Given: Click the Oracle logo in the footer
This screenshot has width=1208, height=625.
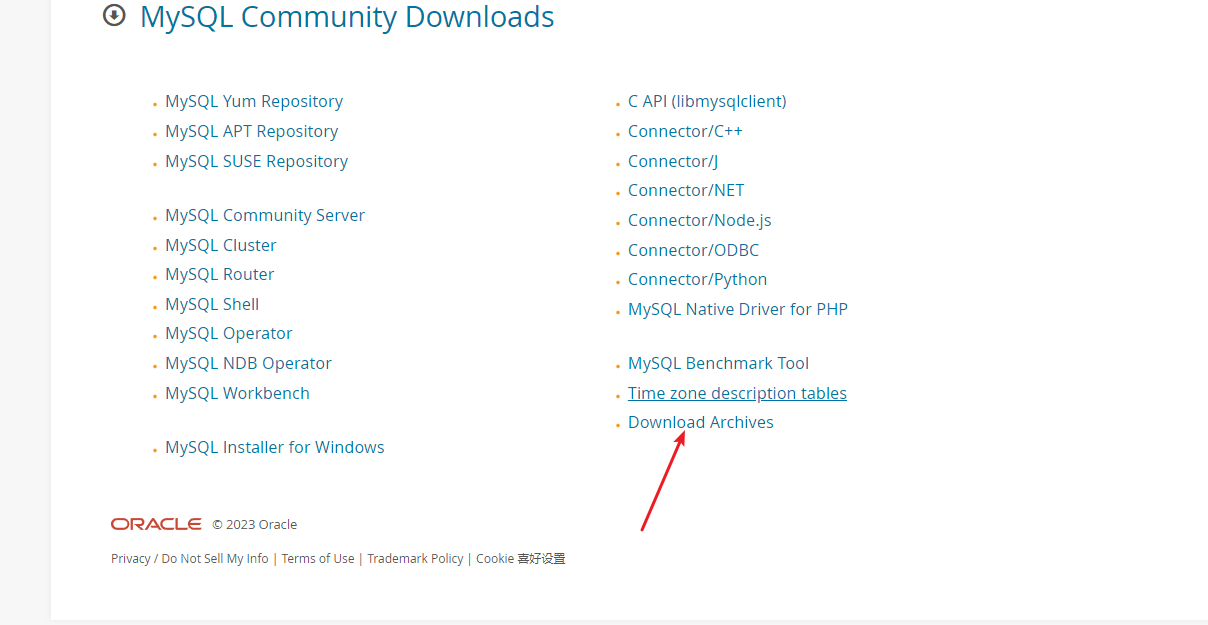Looking at the screenshot, I should [x=156, y=524].
